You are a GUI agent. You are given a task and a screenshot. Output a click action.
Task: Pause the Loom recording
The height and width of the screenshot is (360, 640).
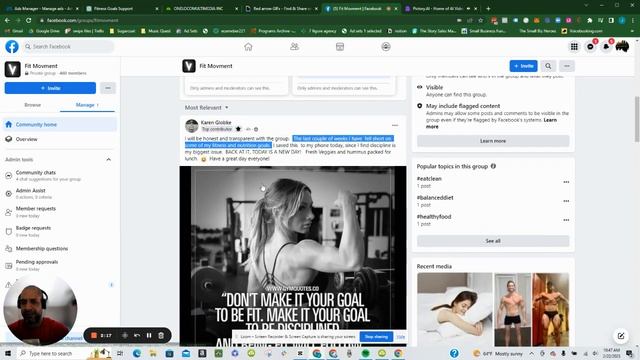[x=149, y=336]
